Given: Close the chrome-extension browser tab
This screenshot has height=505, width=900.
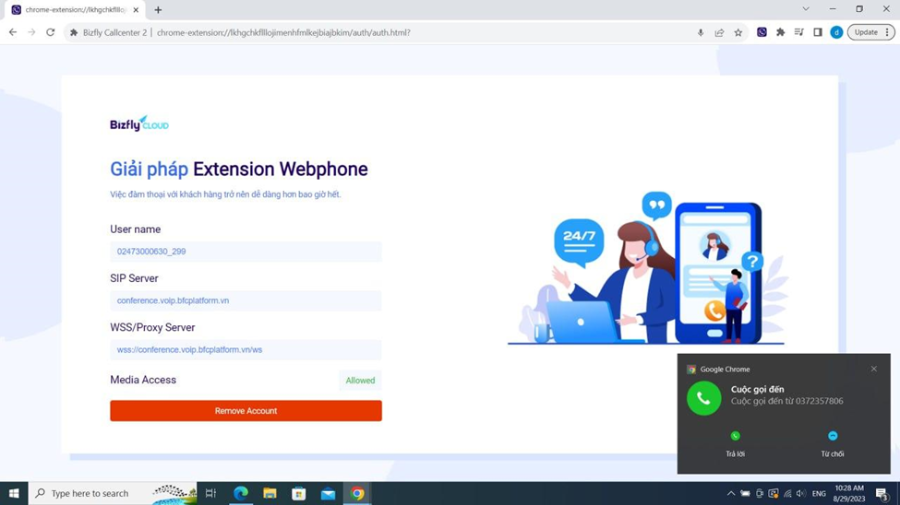Looking at the screenshot, I should 136,10.
